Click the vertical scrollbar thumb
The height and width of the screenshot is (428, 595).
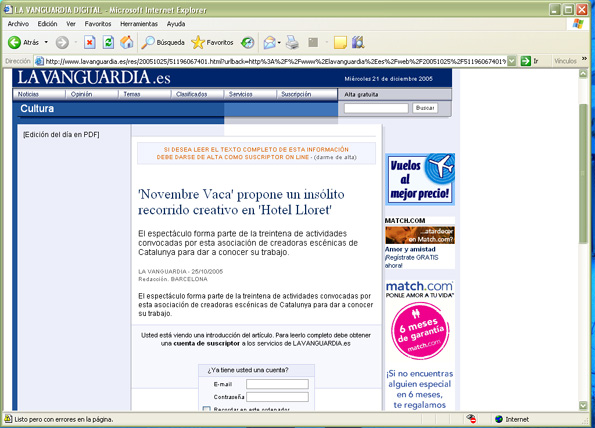(583, 173)
